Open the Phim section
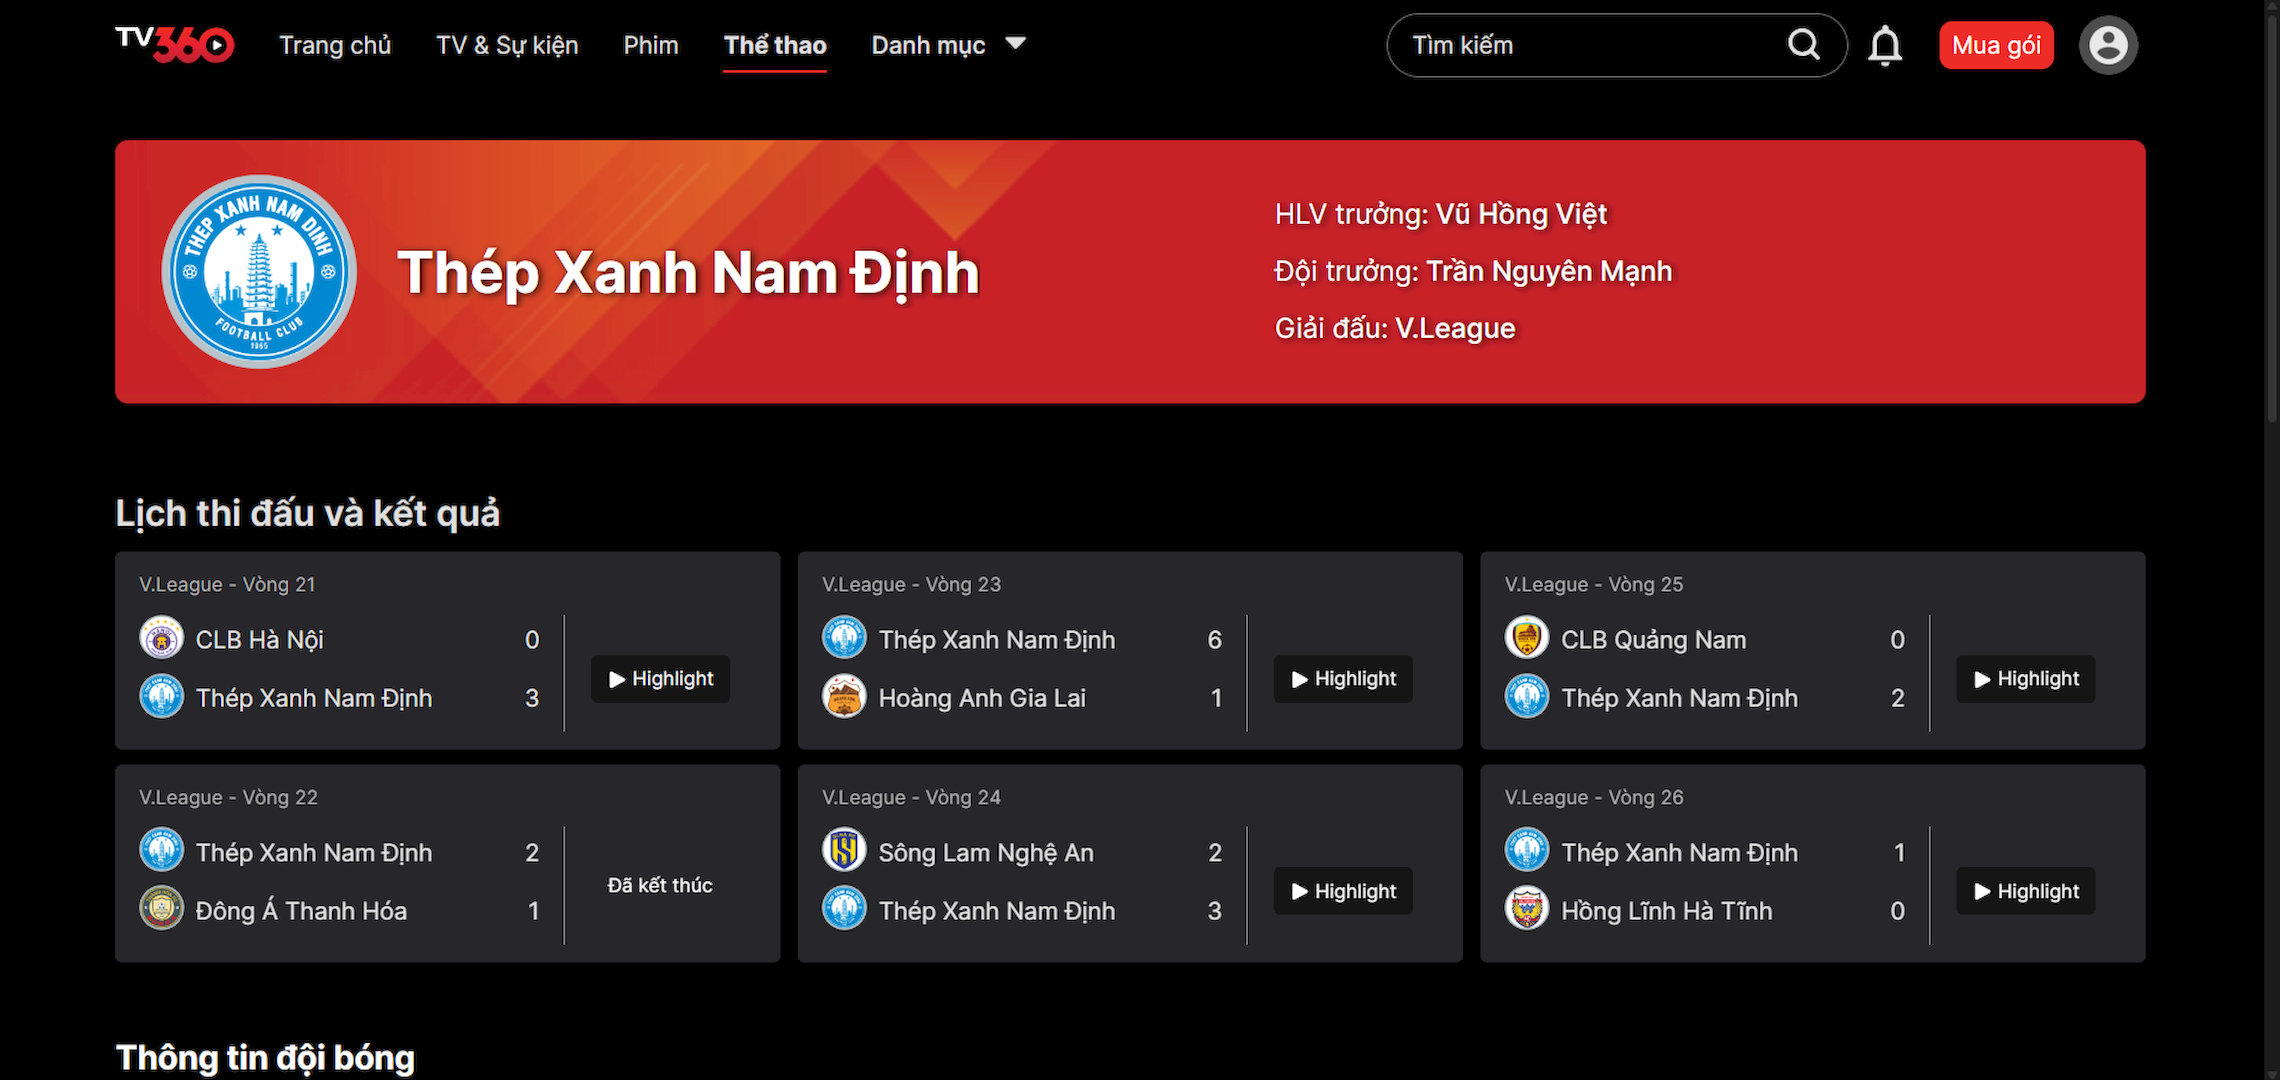This screenshot has width=2280, height=1080. click(x=651, y=45)
